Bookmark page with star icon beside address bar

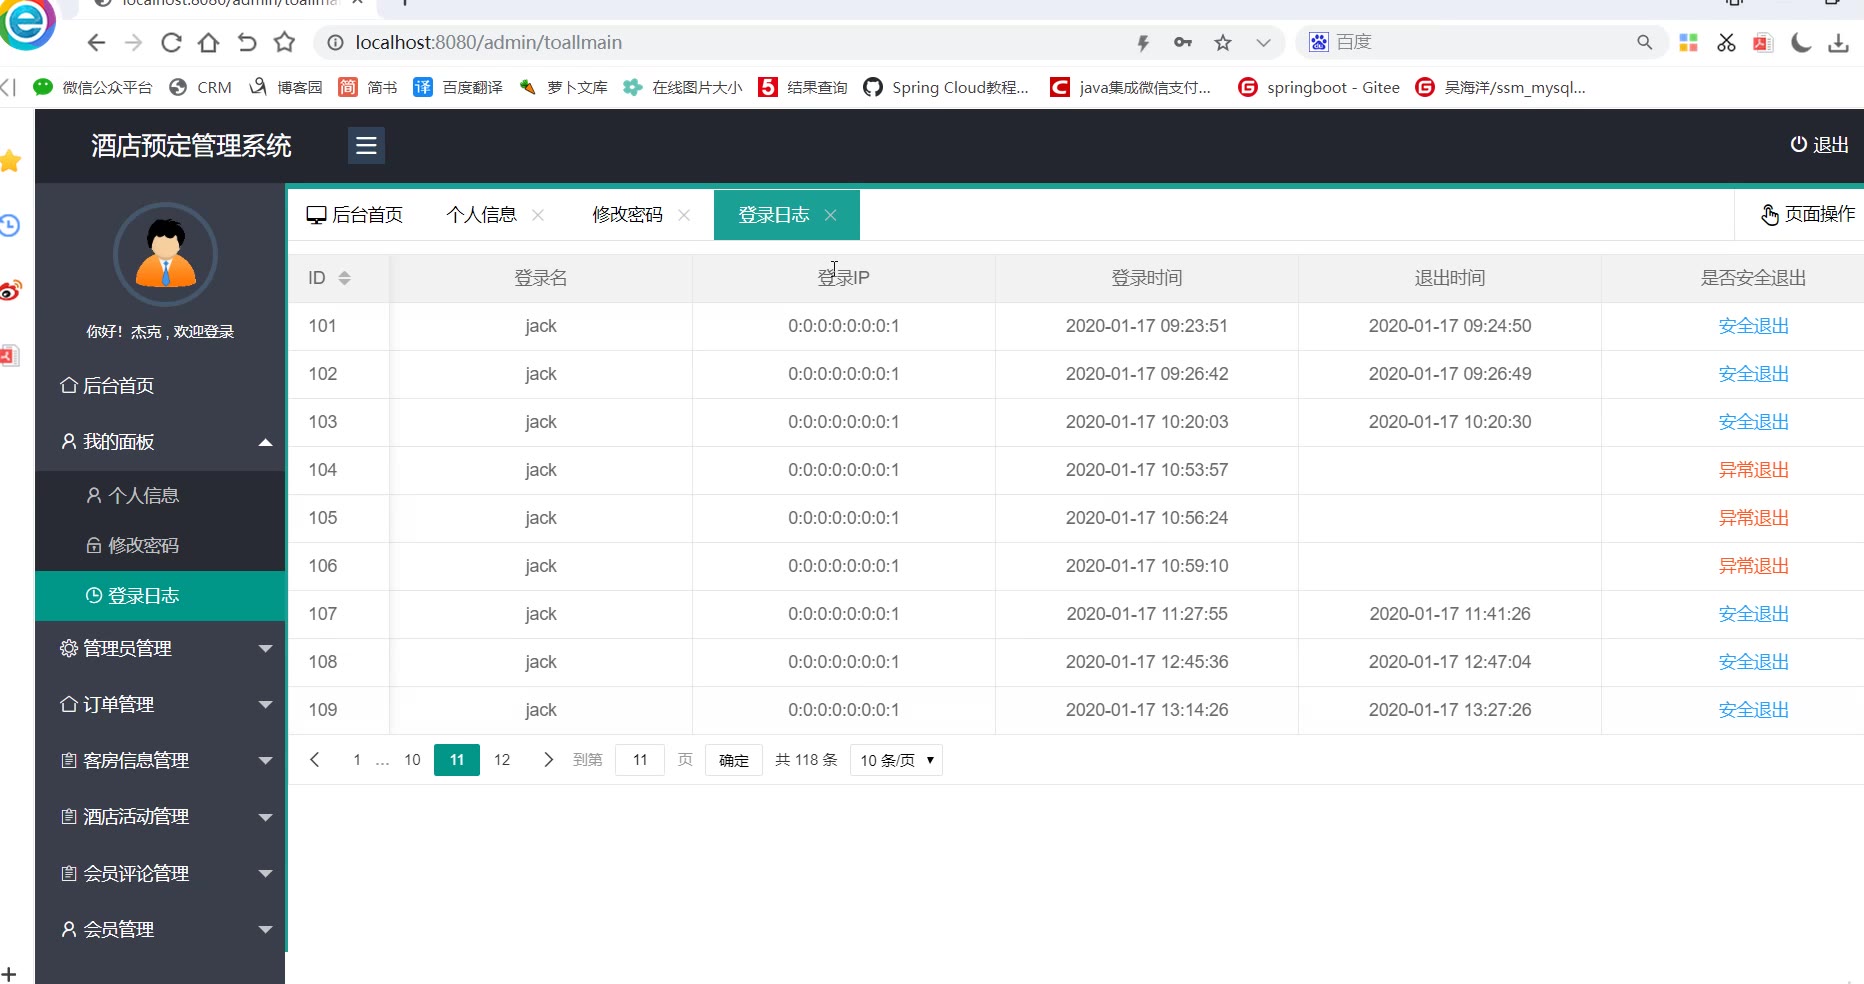click(x=285, y=43)
